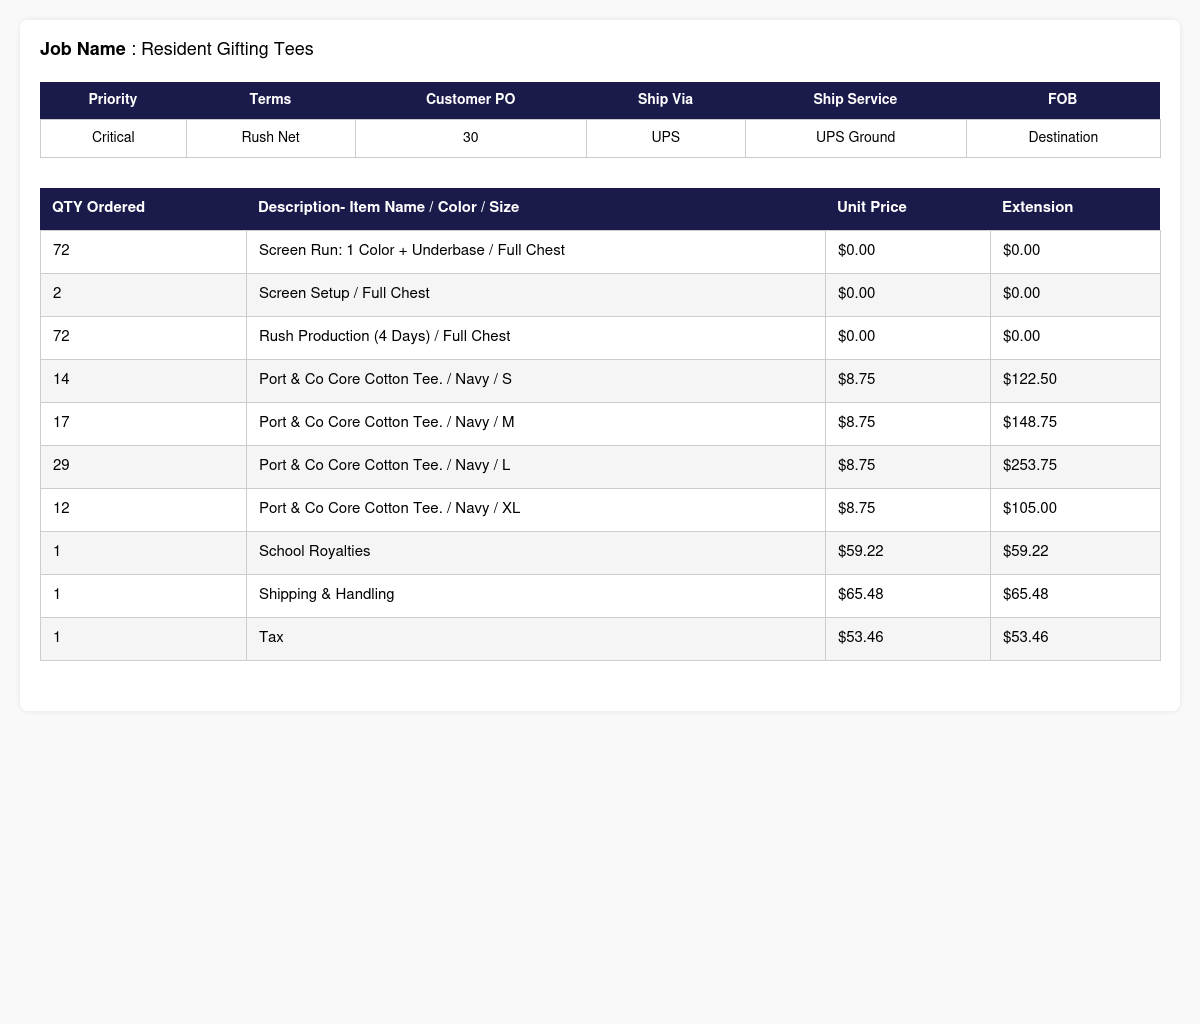Click quantity 12 in the Navy XL row
This screenshot has width=1200, height=1024.
point(143,509)
